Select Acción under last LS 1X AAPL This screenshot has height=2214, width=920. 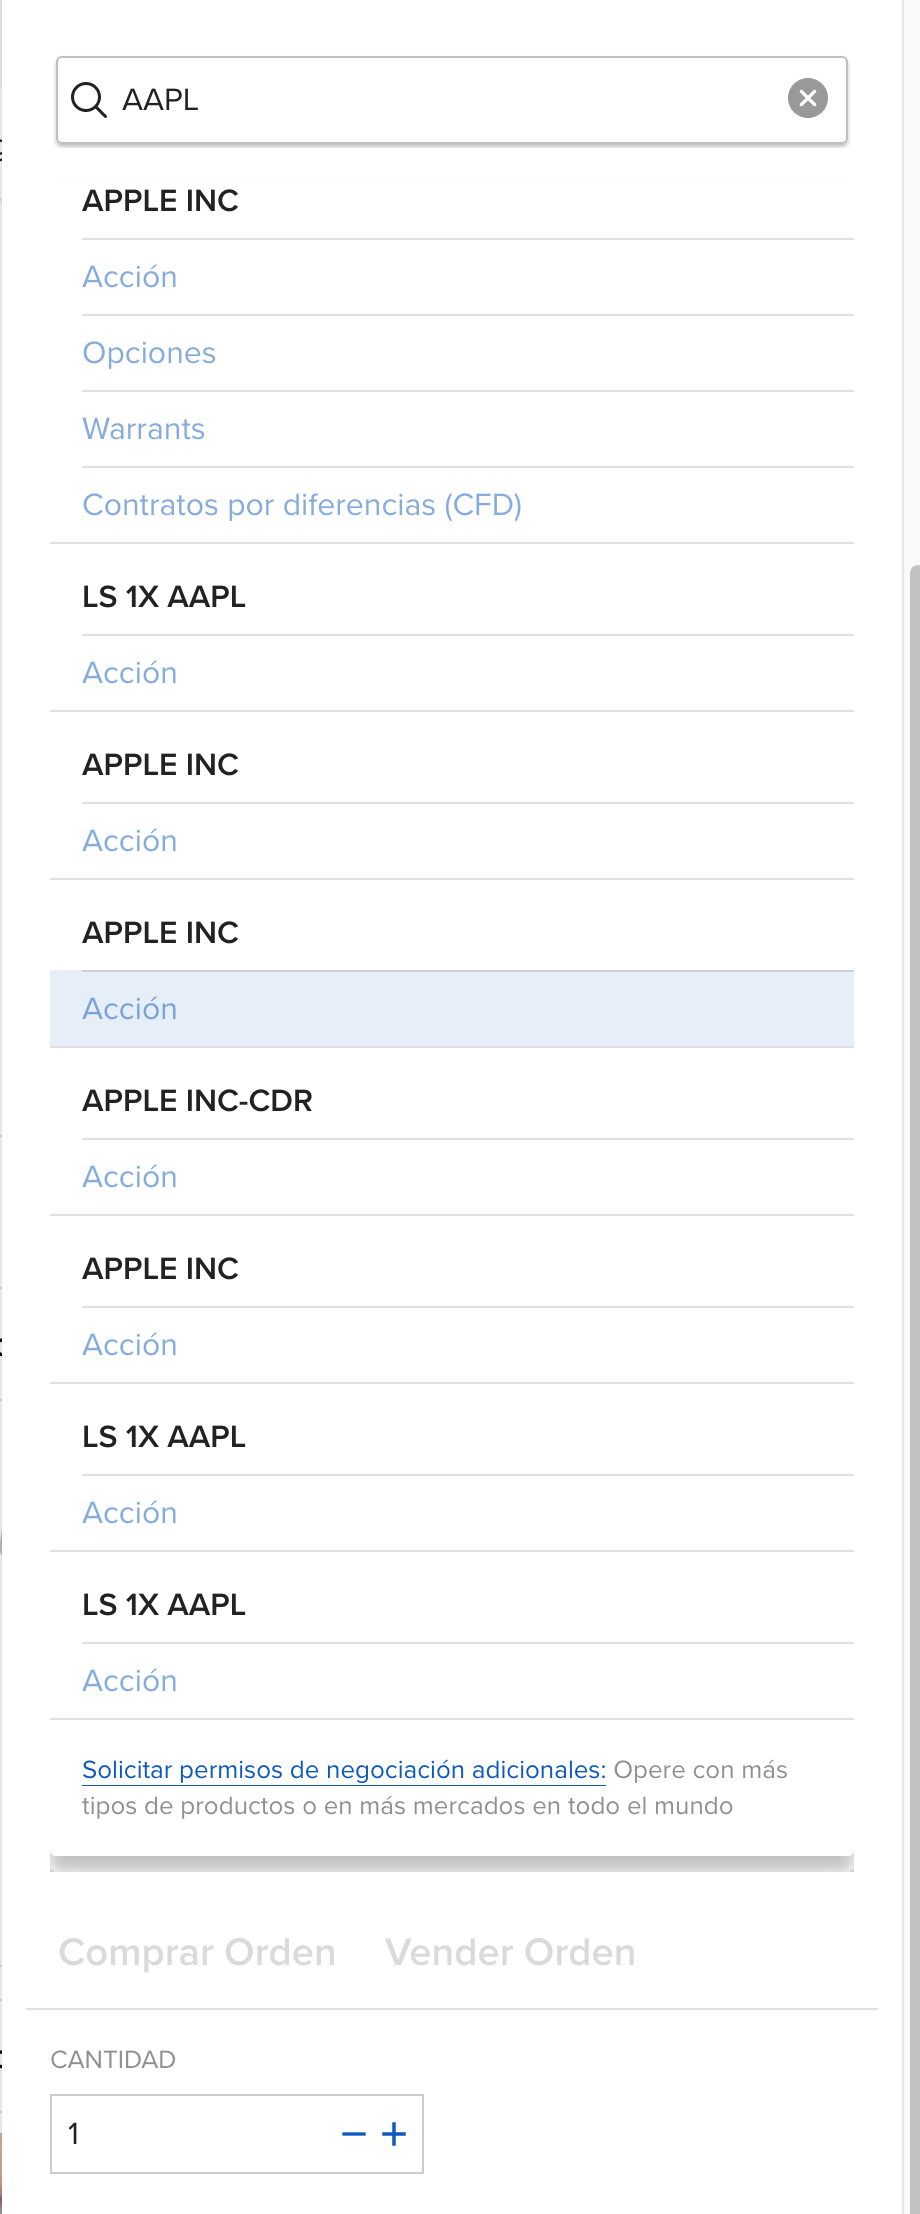pos(129,1681)
